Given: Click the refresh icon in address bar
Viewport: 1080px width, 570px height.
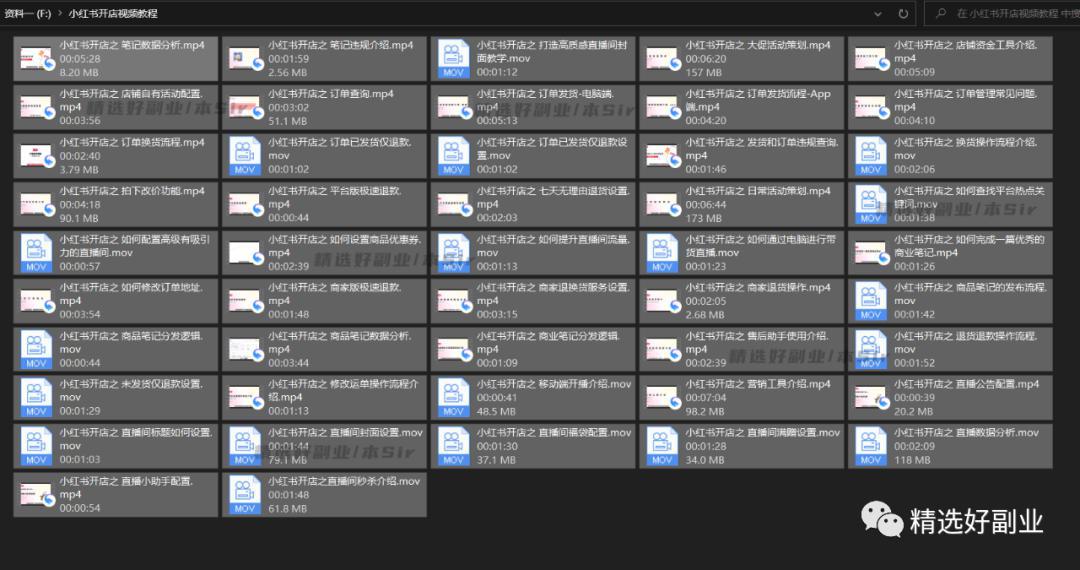Looking at the screenshot, I should pyautogui.click(x=903, y=14).
